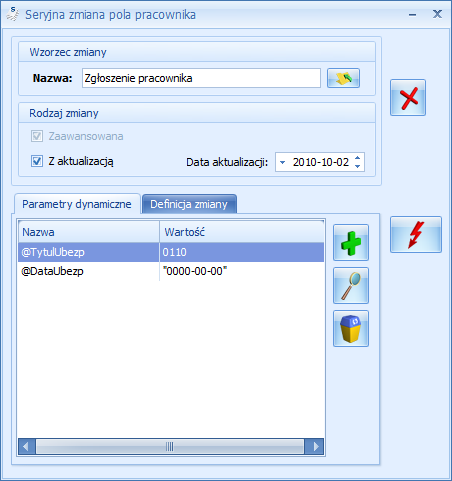Select the @DataUbezp row

pos(171,271)
